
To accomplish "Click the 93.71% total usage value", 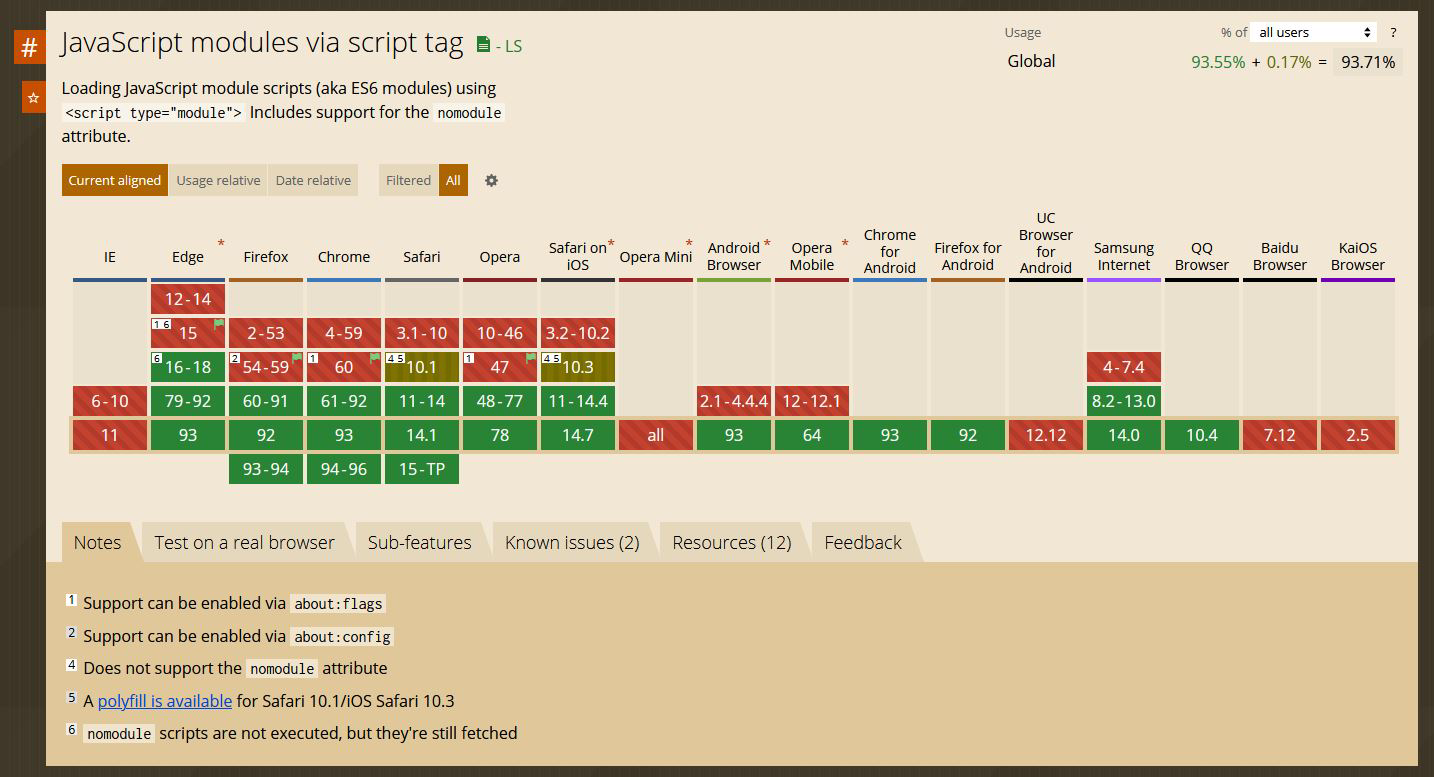I will tap(1368, 62).
